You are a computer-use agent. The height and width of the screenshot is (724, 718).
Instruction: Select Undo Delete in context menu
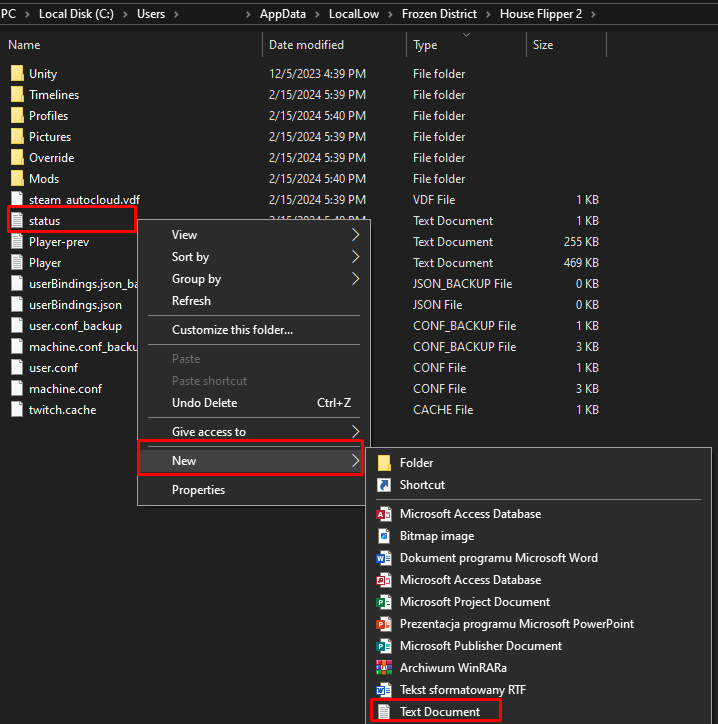[x=204, y=403]
